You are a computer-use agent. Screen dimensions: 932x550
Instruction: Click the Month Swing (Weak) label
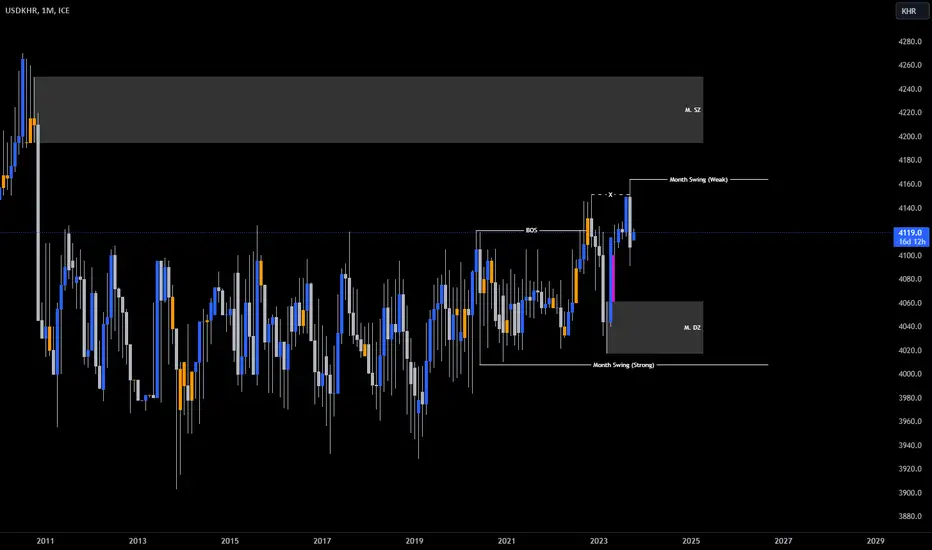[698, 180]
